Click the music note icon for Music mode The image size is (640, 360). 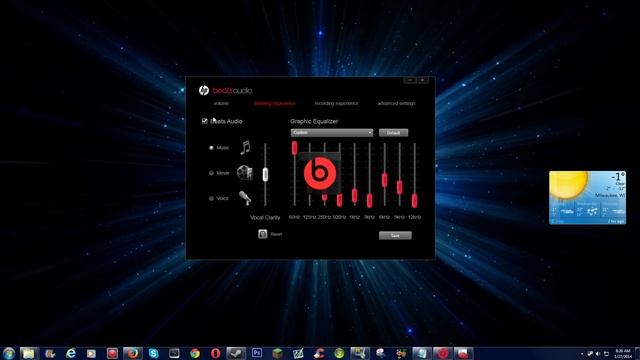tap(245, 147)
